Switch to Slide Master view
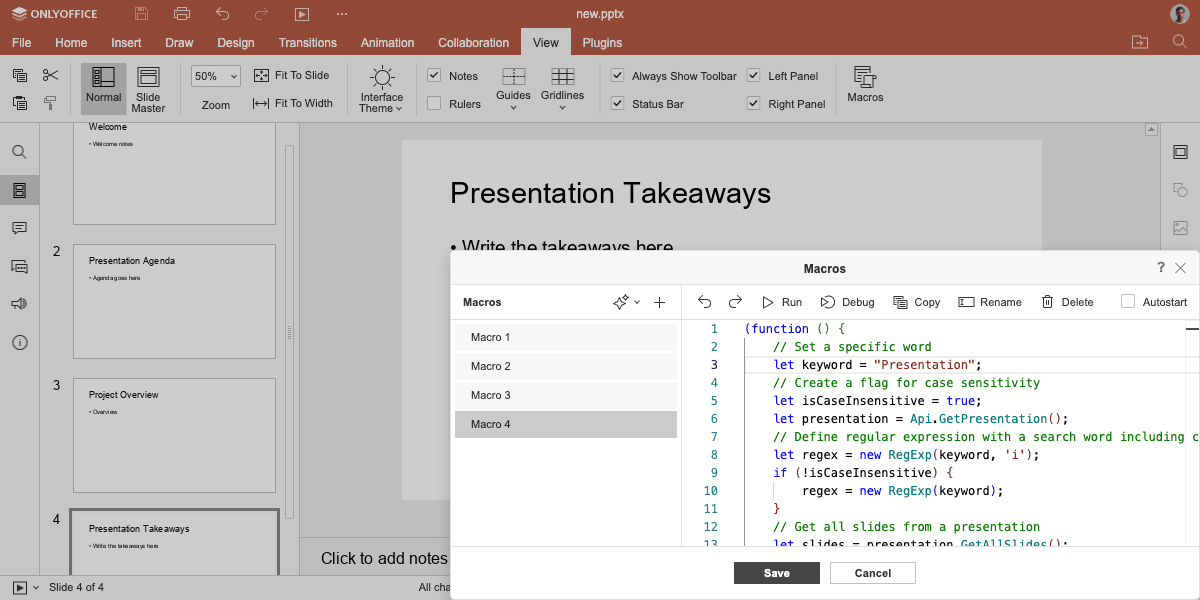Screen dimensions: 1200x600 coord(148,89)
